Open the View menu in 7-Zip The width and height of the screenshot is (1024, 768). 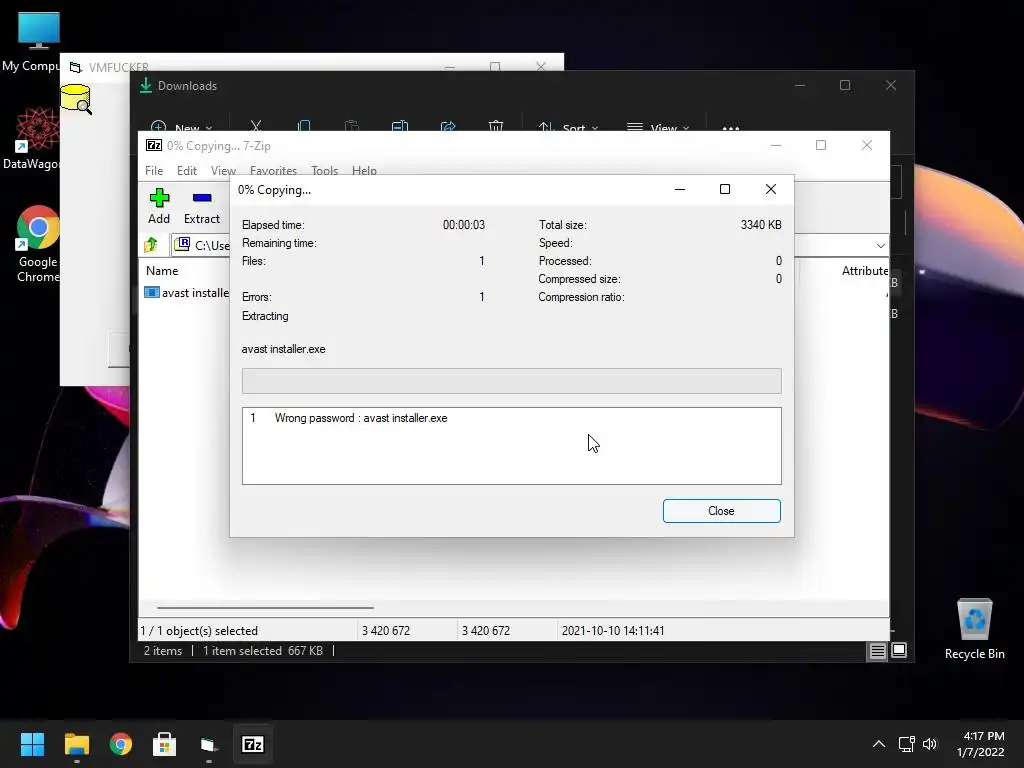223,170
